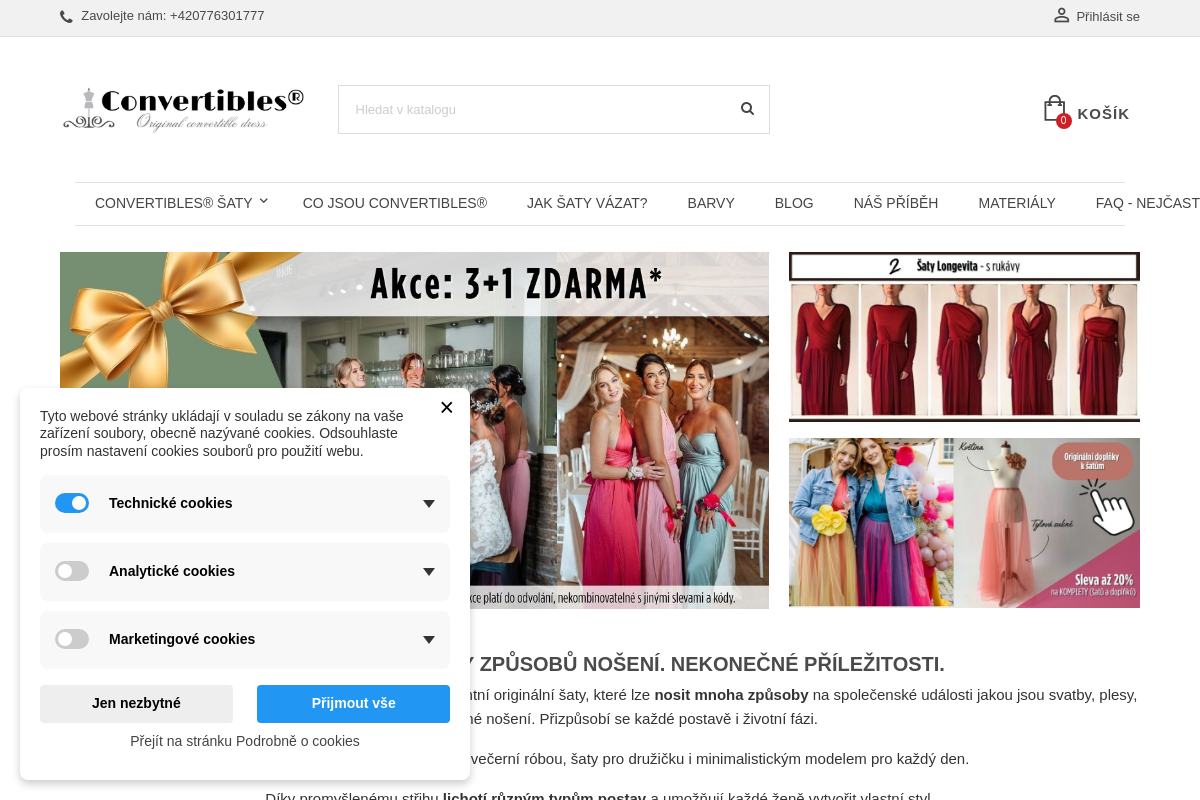Screen dimensions: 1200x800
Task: Click the cart item count badge
Action: pos(1064,121)
